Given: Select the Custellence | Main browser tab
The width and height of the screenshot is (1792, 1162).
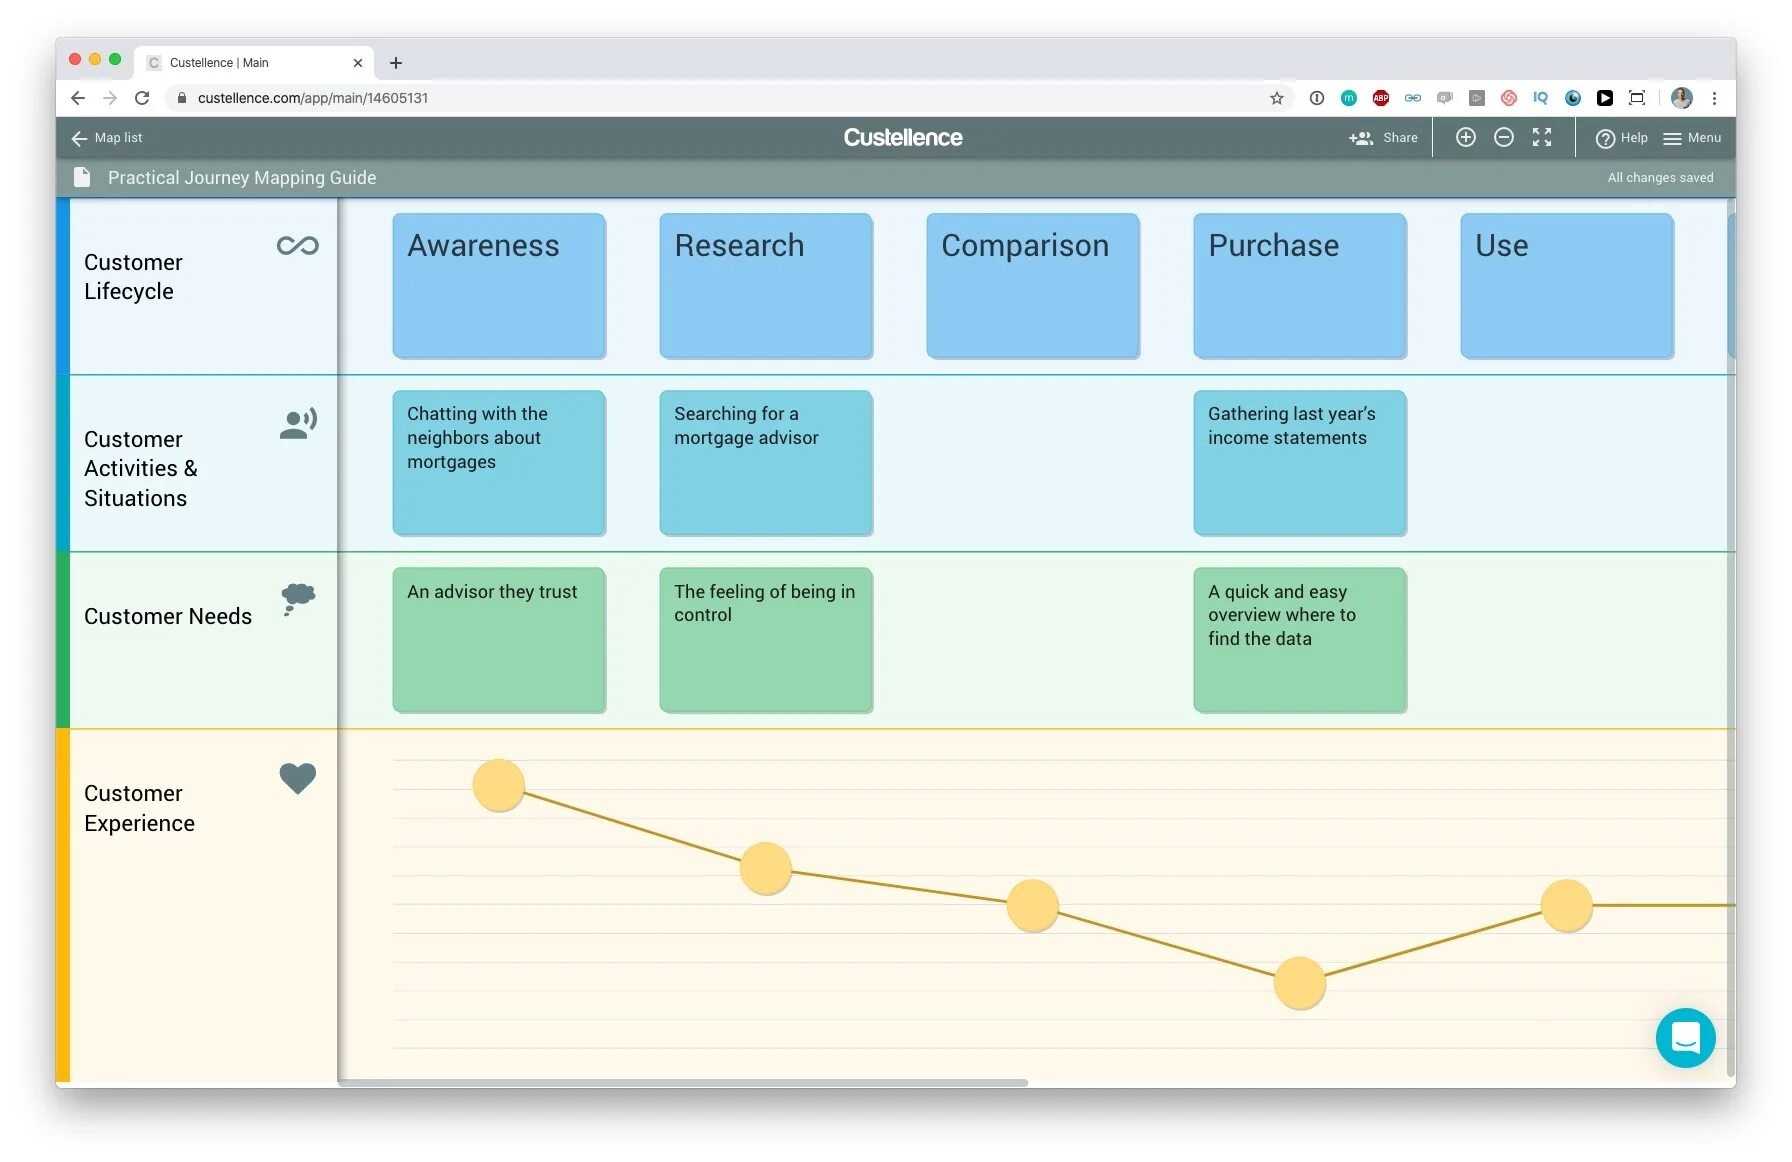Looking at the screenshot, I should [x=255, y=62].
